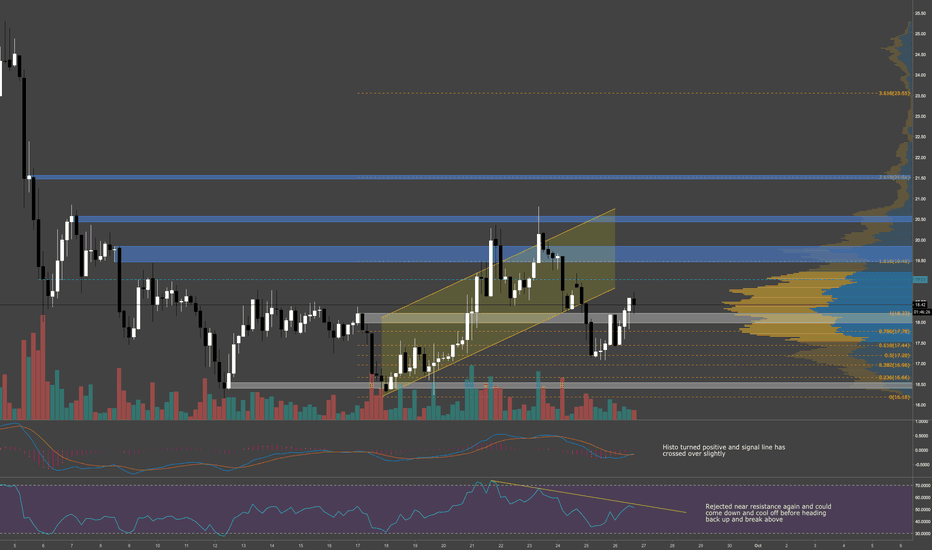Click the RSI 50.0000 scale label

(922, 510)
